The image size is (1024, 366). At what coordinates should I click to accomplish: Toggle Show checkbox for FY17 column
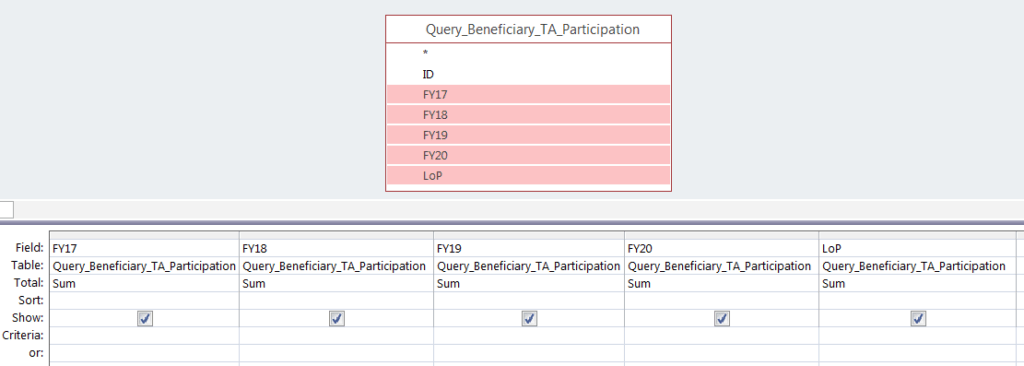coord(145,318)
